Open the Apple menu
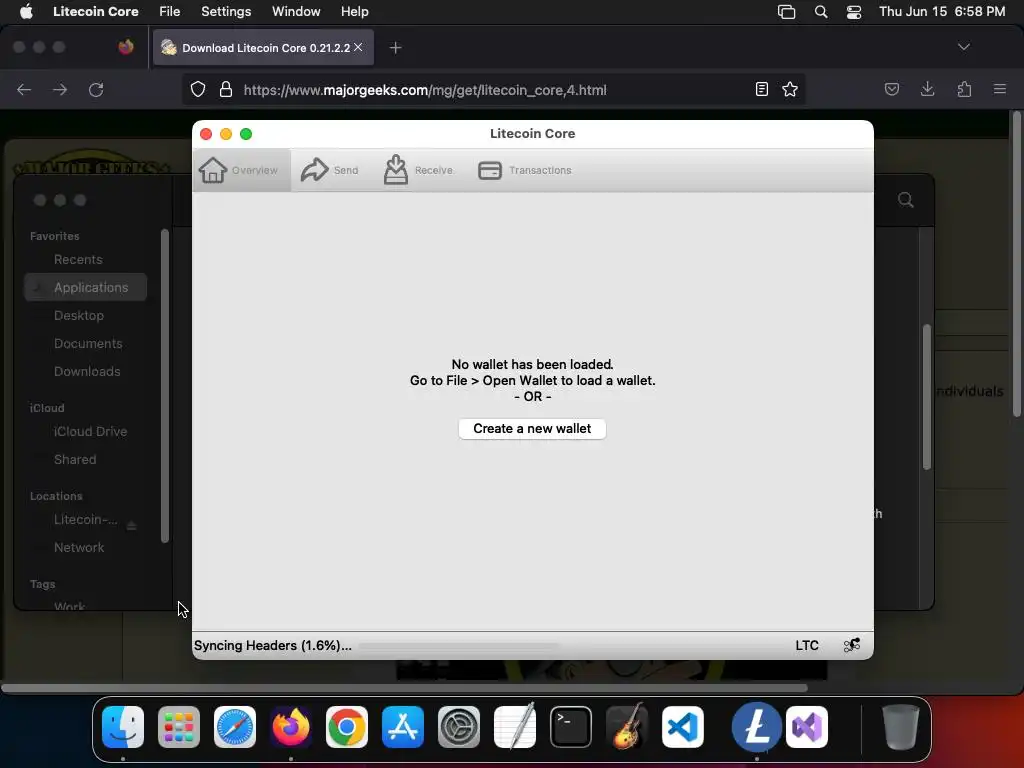Screen dimensions: 1024x768 coord(26,12)
